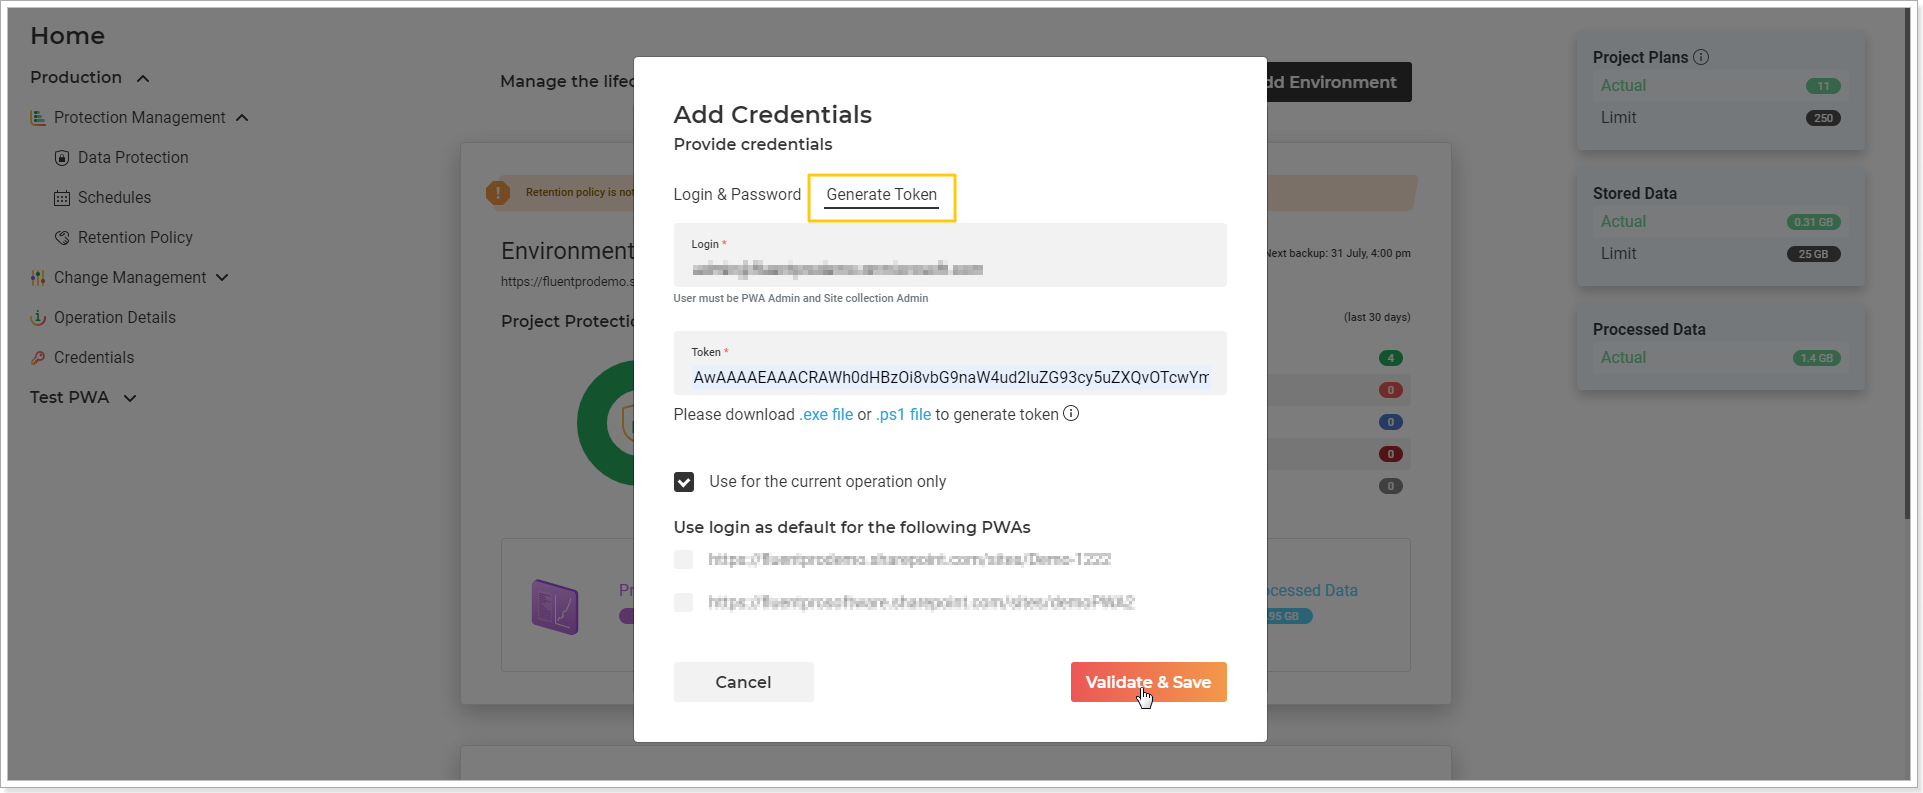Image resolution: width=1923 pixels, height=793 pixels.
Task: Expand the Change Management submenu chevron
Action: pyautogui.click(x=222, y=277)
